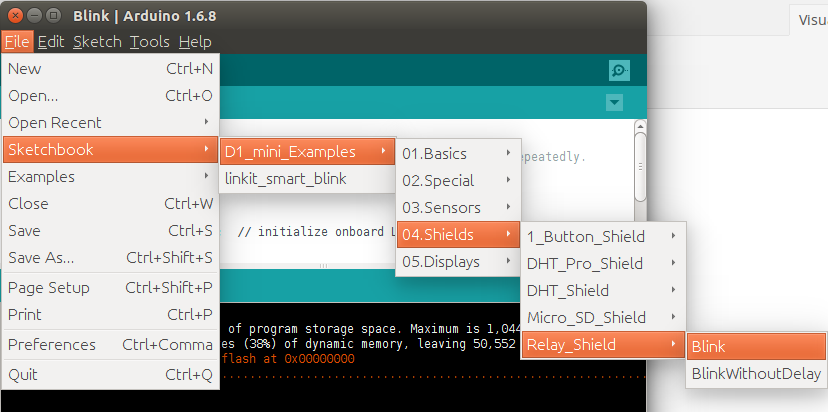Choose Print from File menu
828x412 pixels.
coord(110,315)
